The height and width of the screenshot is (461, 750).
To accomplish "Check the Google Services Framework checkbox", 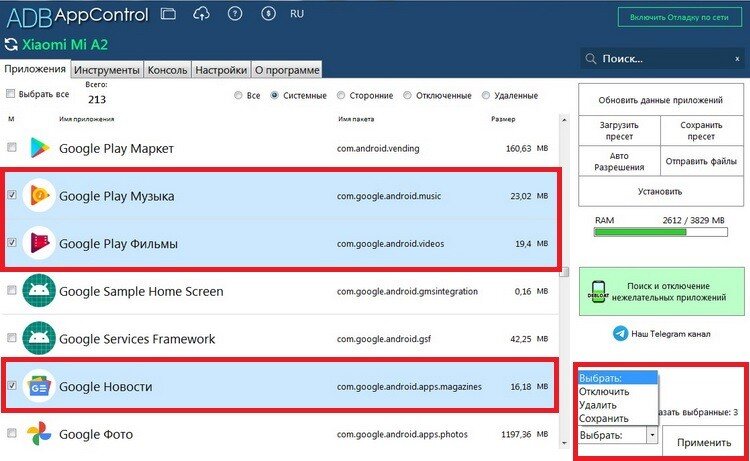I will pyautogui.click(x=12, y=338).
